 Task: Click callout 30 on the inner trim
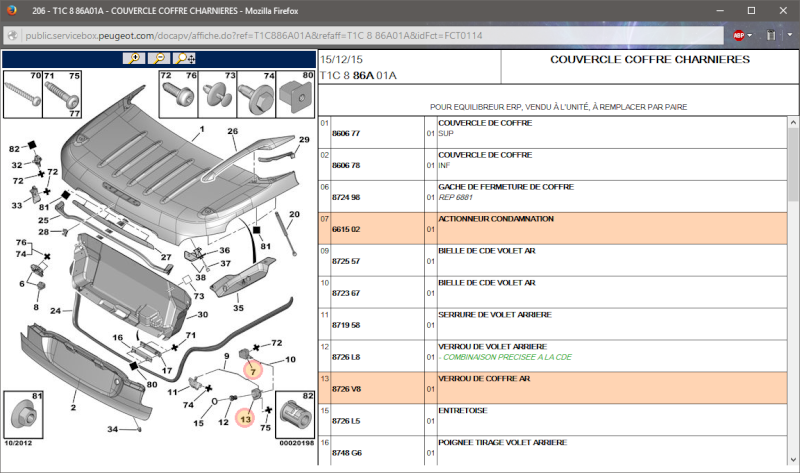point(203,314)
